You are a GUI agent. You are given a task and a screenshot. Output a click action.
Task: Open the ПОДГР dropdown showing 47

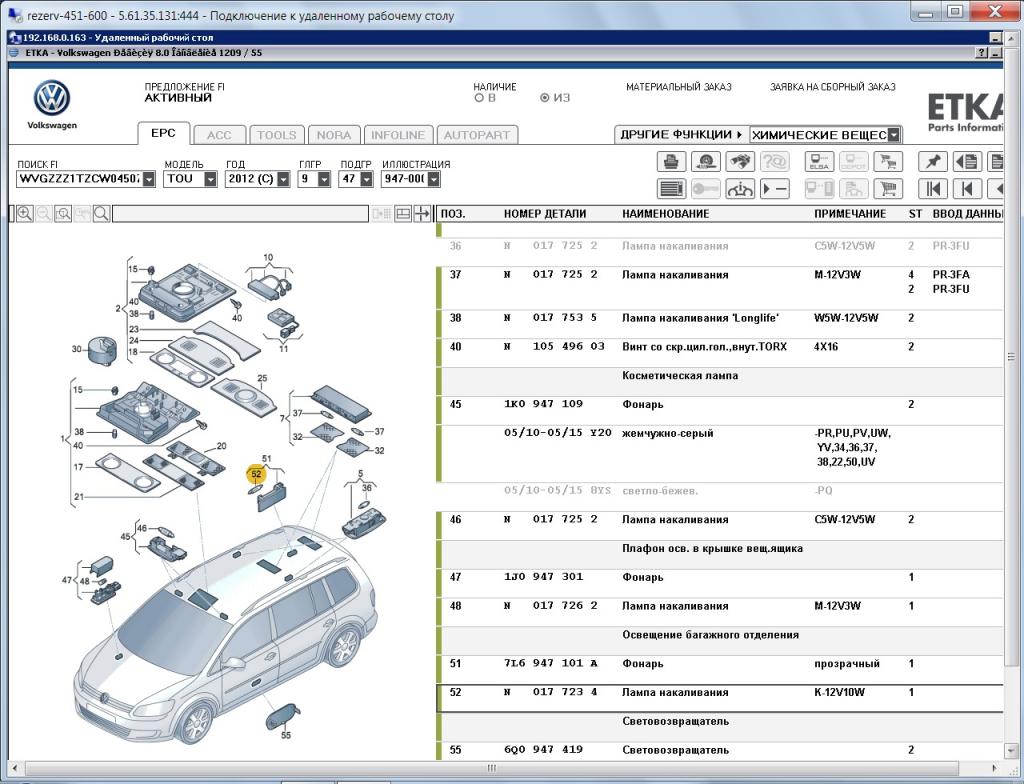pyautogui.click(x=366, y=179)
